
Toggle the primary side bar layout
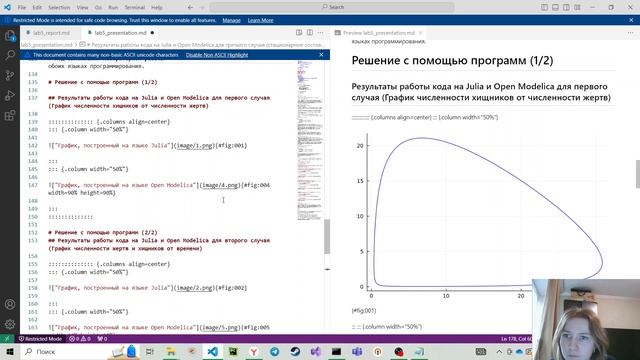(x=544, y=7)
